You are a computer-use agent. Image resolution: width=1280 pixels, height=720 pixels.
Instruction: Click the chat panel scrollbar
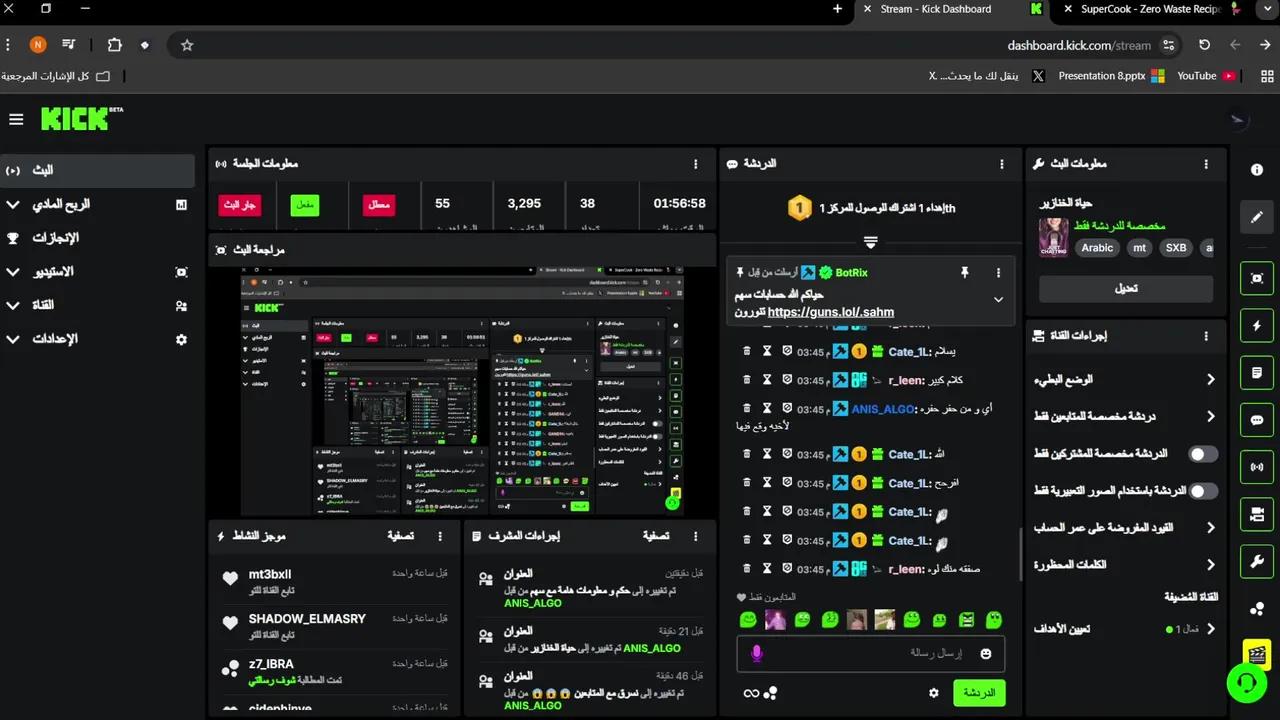click(x=1020, y=553)
